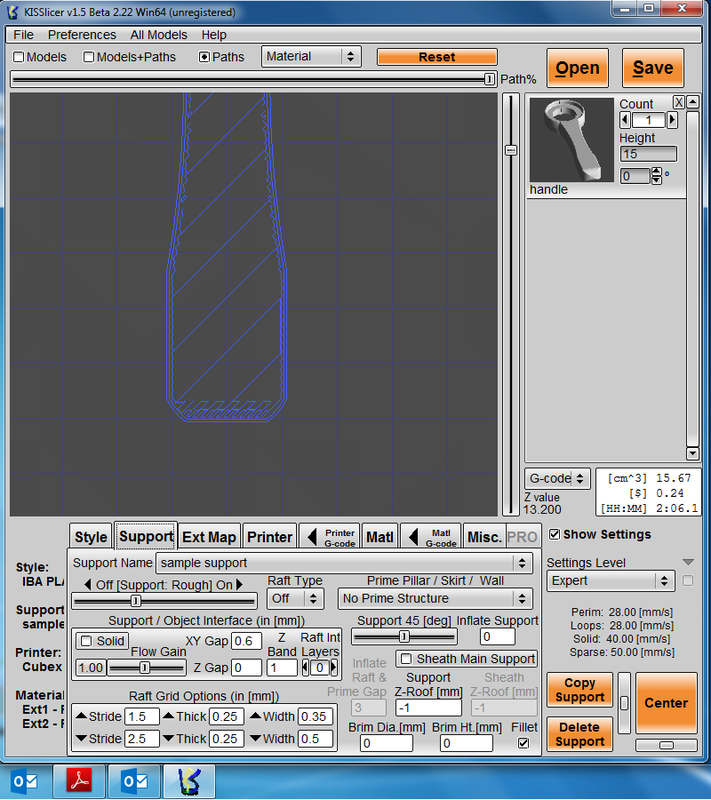Click the Support Z-Roof input field
The width and height of the screenshot is (711, 800).
point(428,708)
